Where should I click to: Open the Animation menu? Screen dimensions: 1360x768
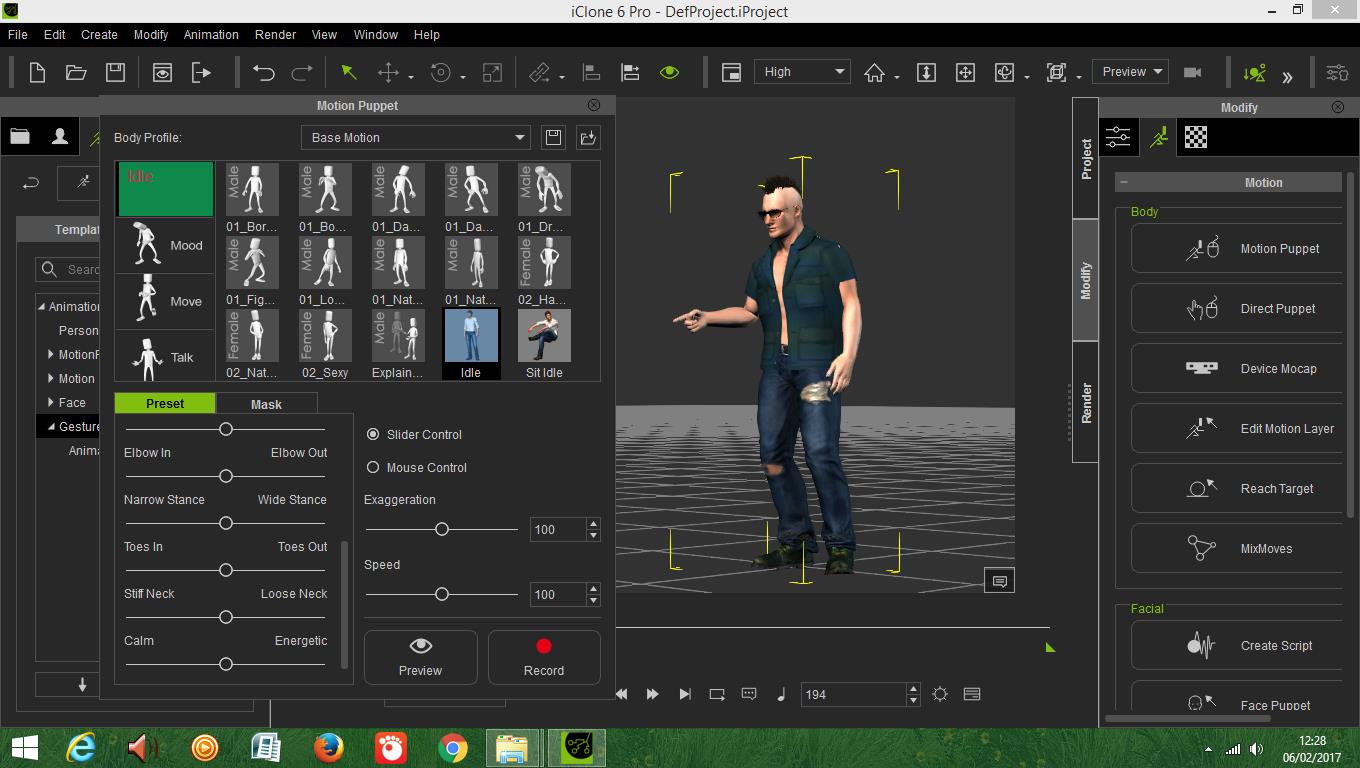pos(211,34)
